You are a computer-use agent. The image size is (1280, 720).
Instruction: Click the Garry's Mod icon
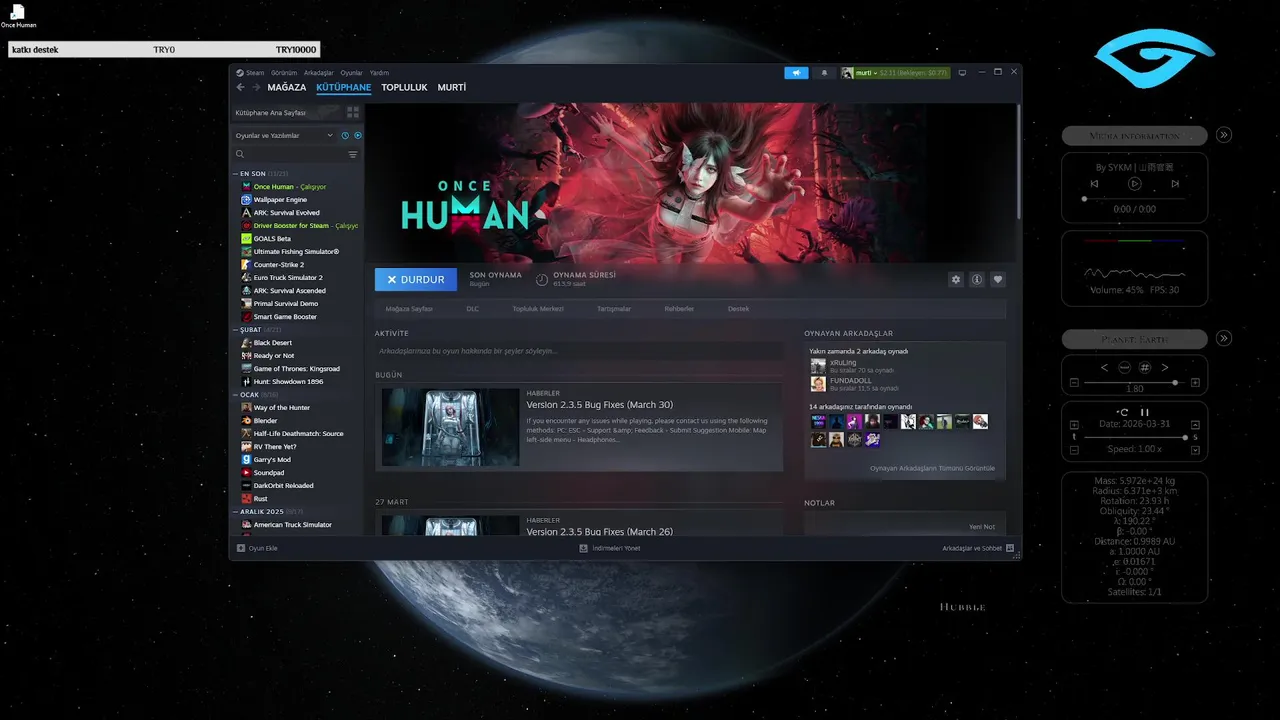click(246, 460)
